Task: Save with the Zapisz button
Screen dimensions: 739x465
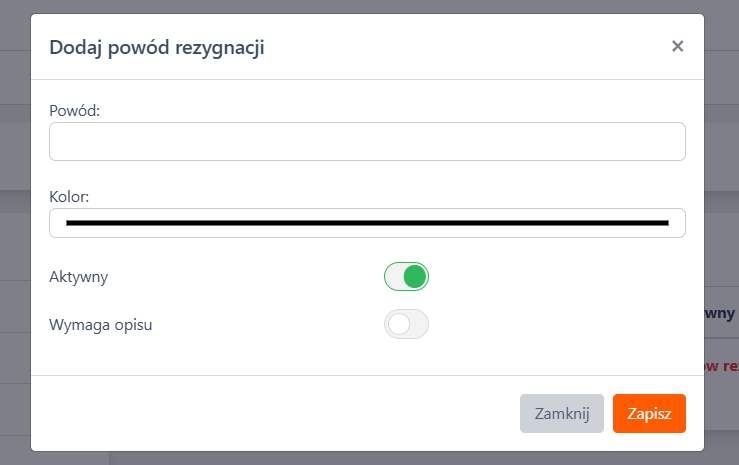Action: (649, 413)
